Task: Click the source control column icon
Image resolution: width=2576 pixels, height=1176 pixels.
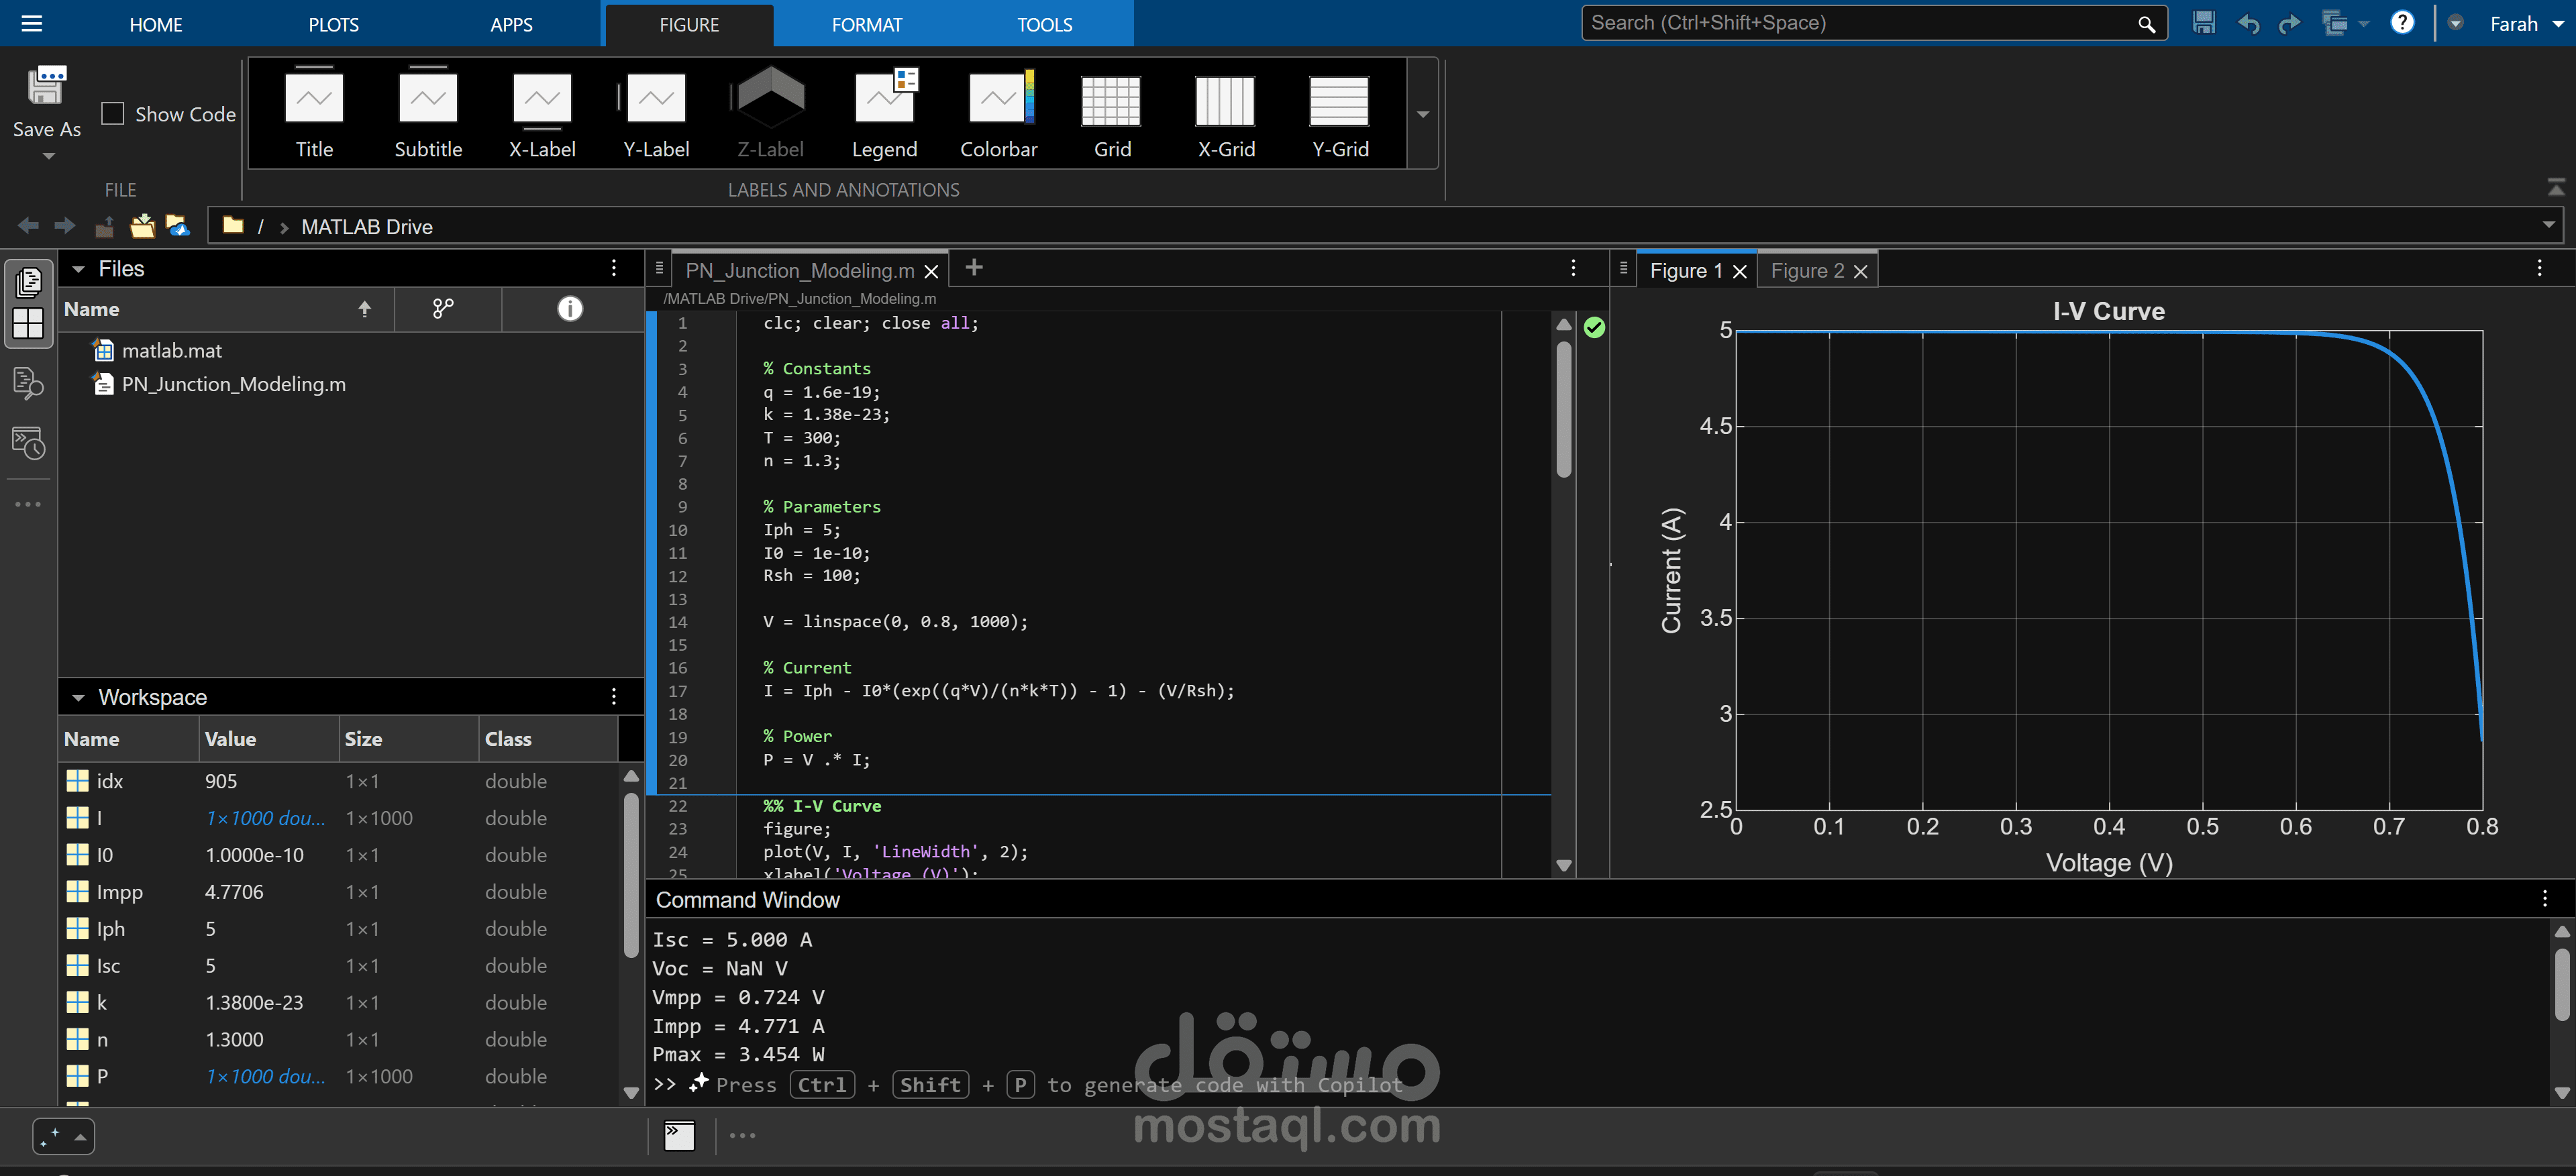Action: coord(443,309)
